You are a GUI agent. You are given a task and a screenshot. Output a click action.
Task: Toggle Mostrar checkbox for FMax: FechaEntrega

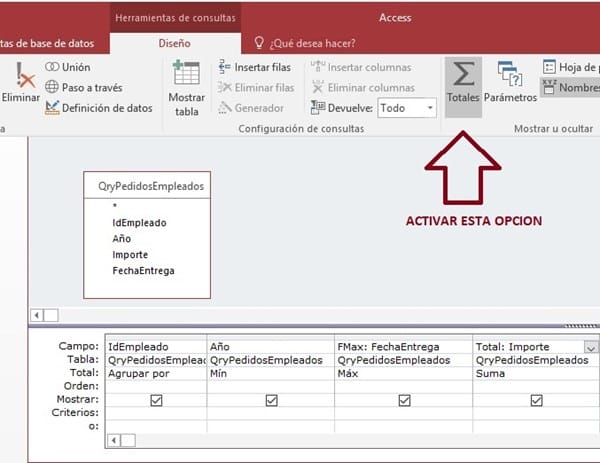click(x=404, y=400)
